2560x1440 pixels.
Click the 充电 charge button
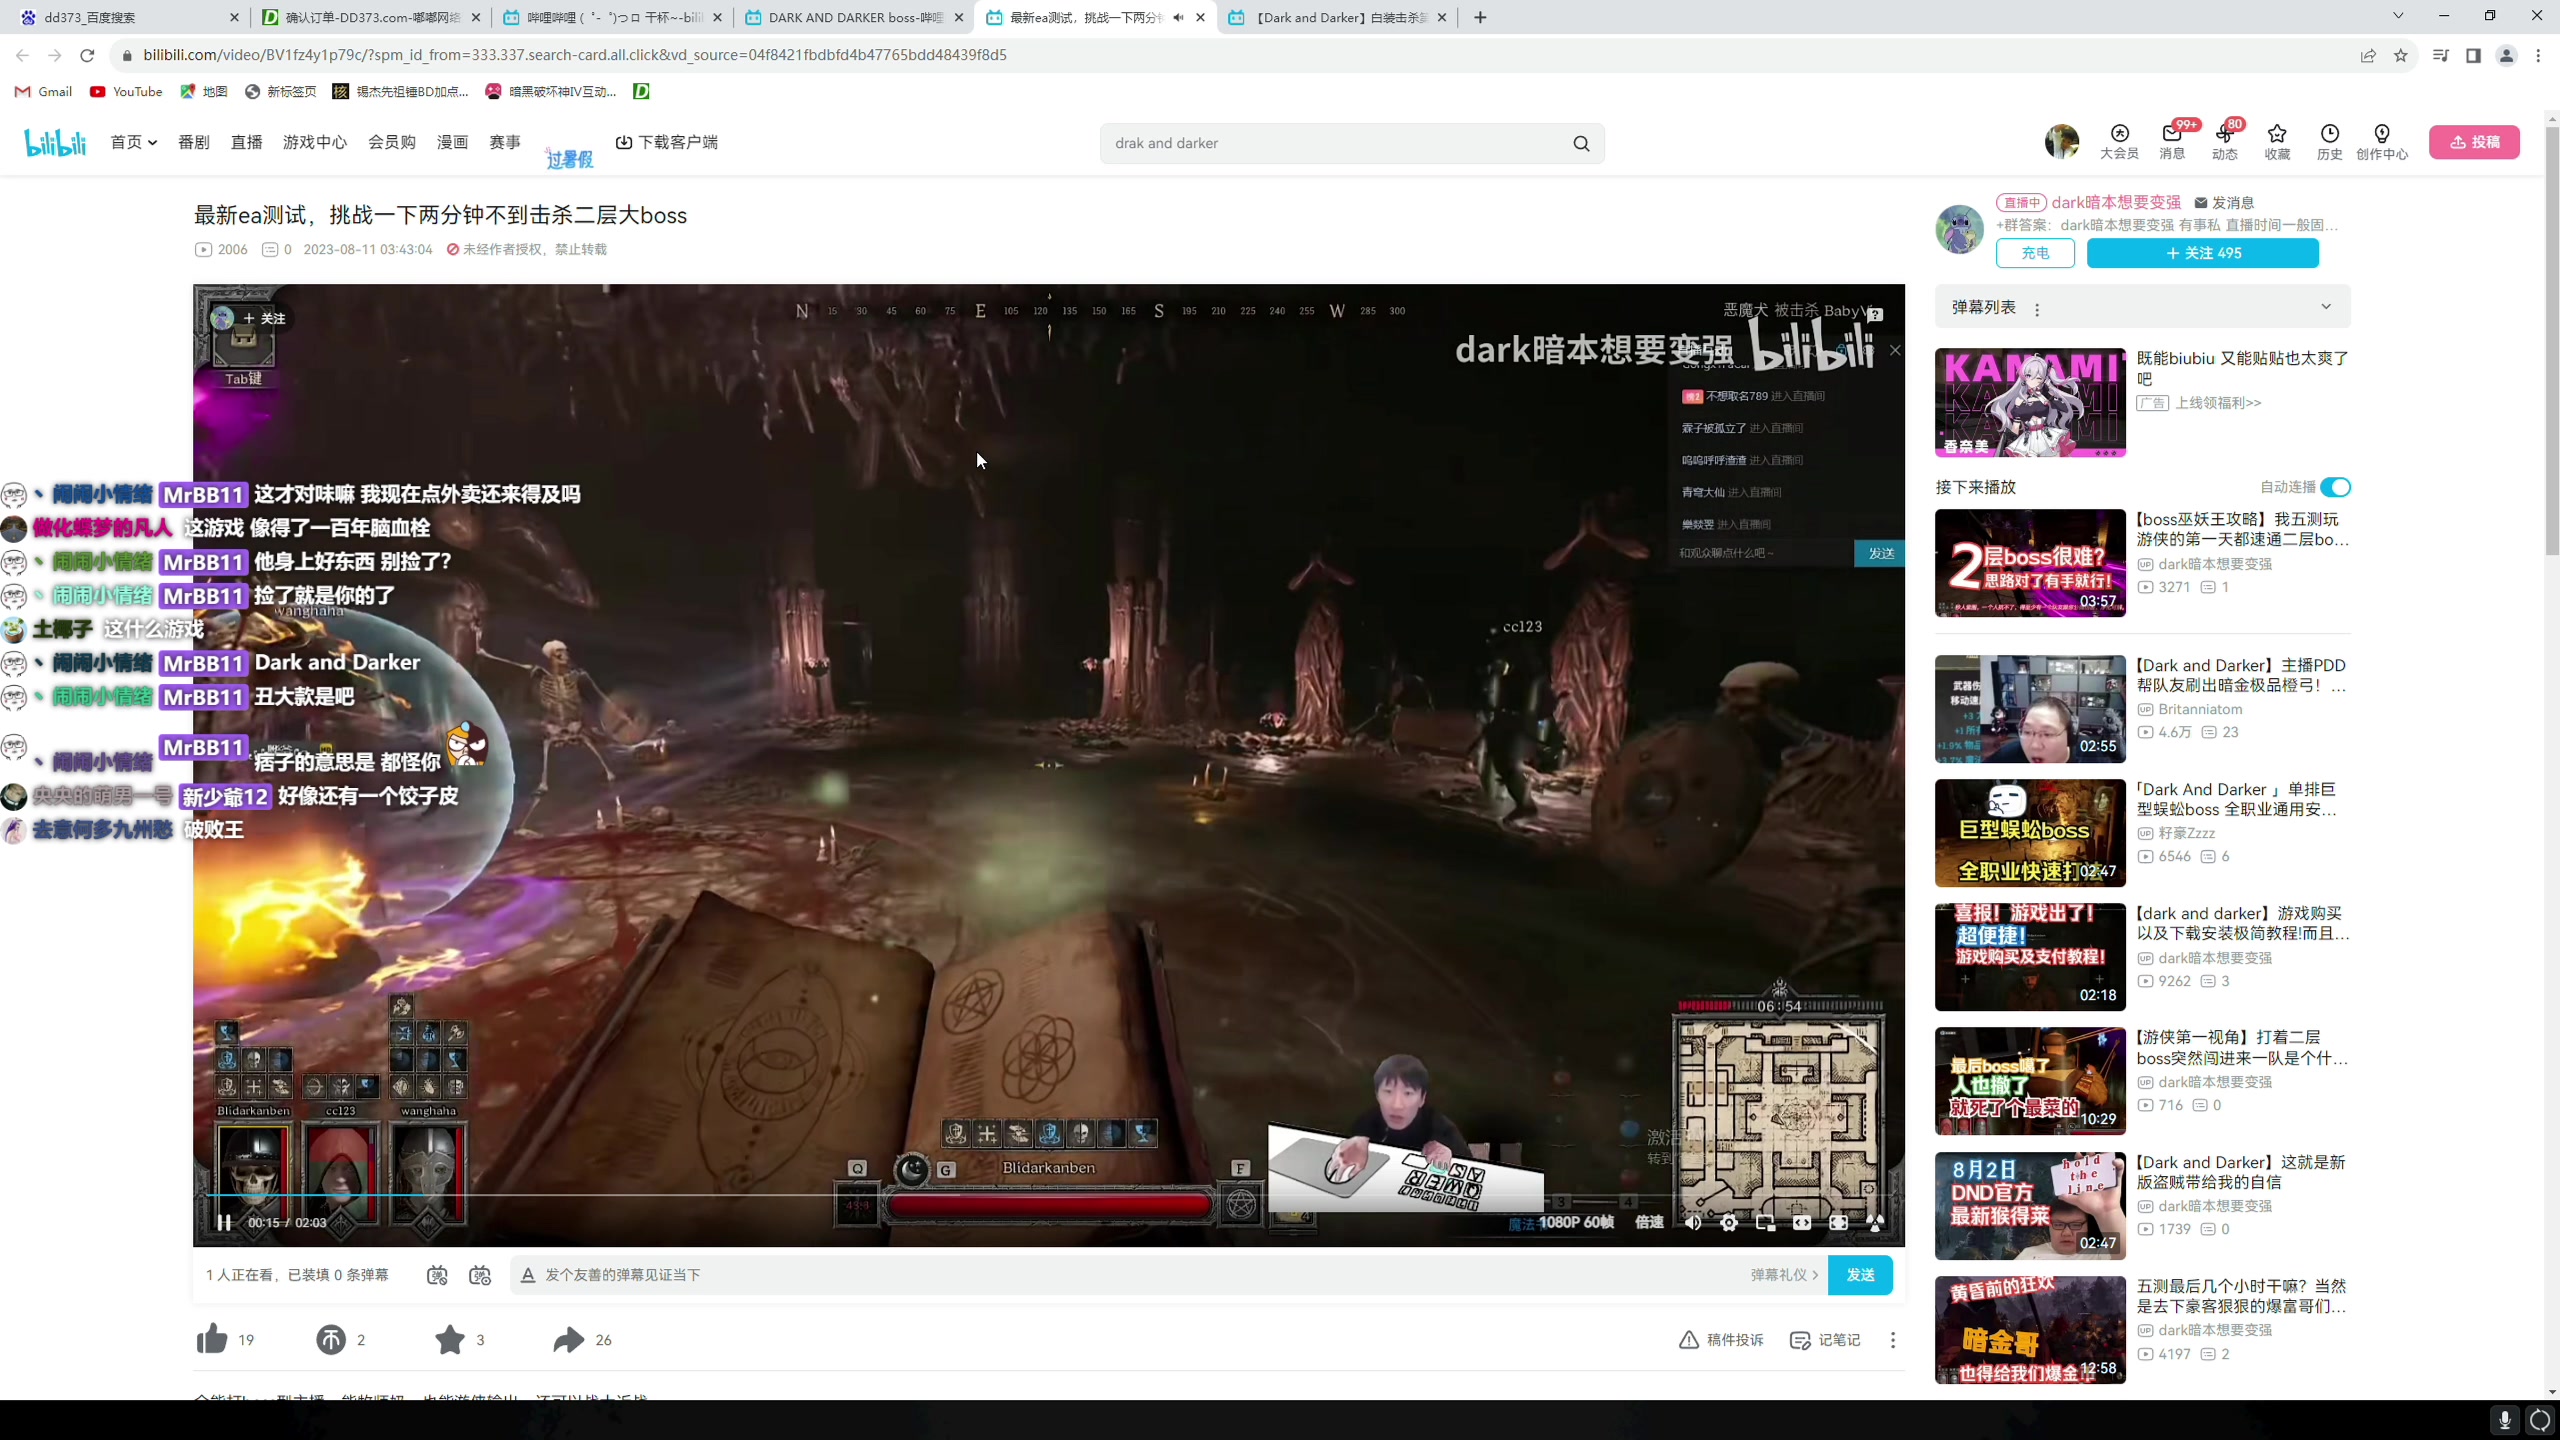2035,253
